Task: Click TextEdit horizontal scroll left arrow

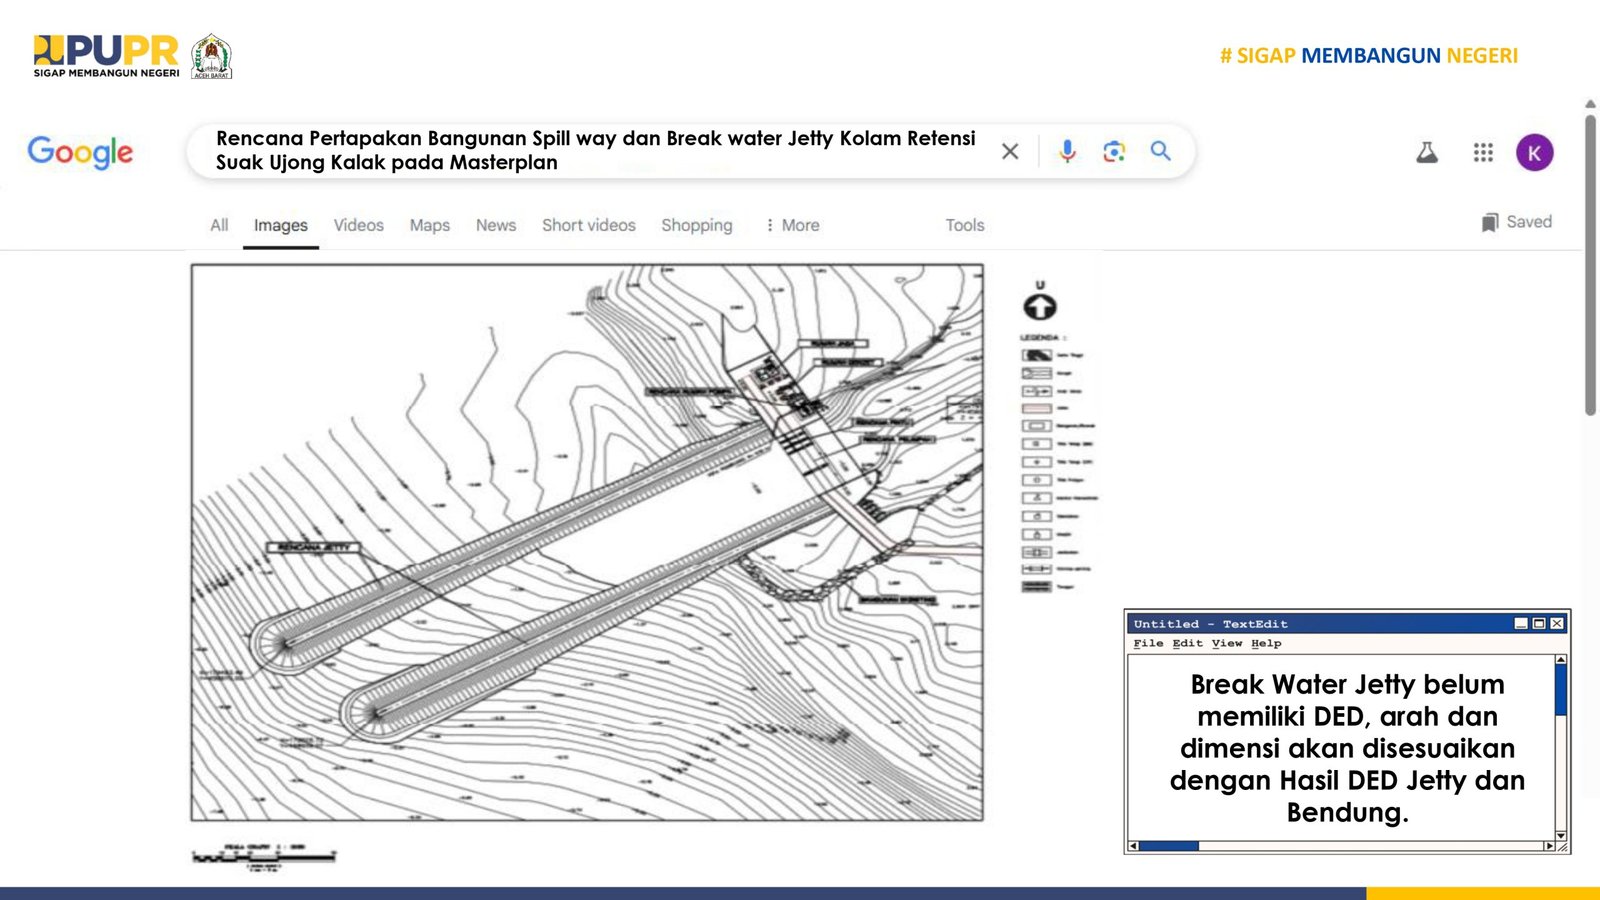Action: (x=1134, y=846)
